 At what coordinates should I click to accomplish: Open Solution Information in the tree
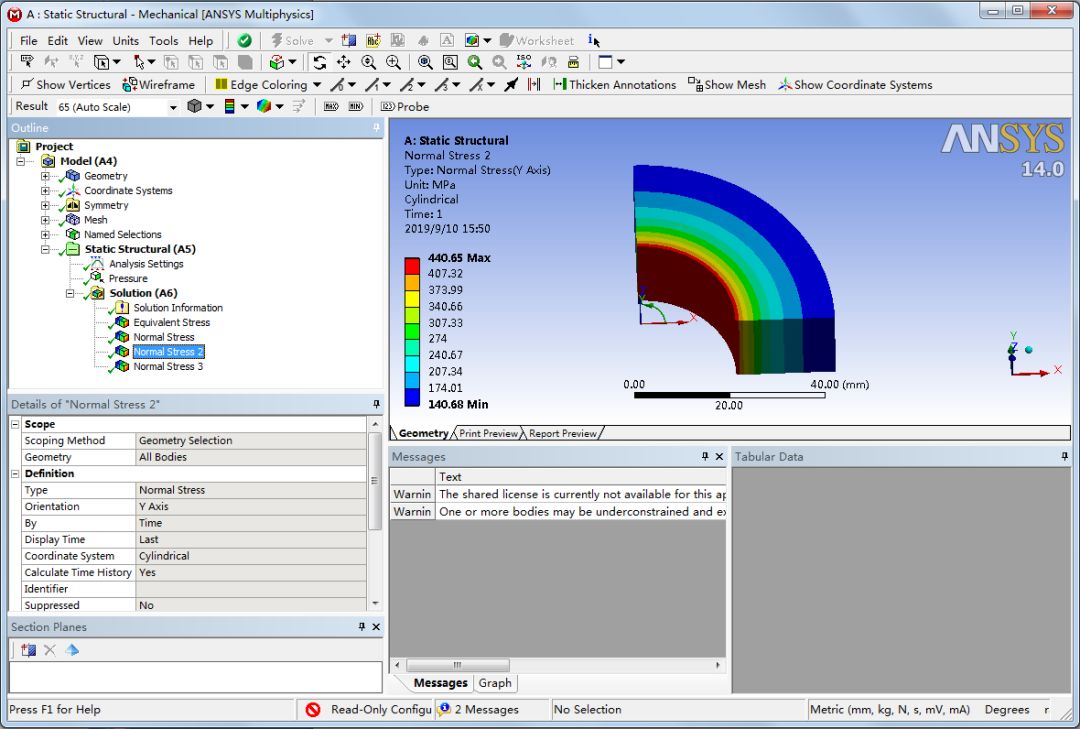[178, 308]
